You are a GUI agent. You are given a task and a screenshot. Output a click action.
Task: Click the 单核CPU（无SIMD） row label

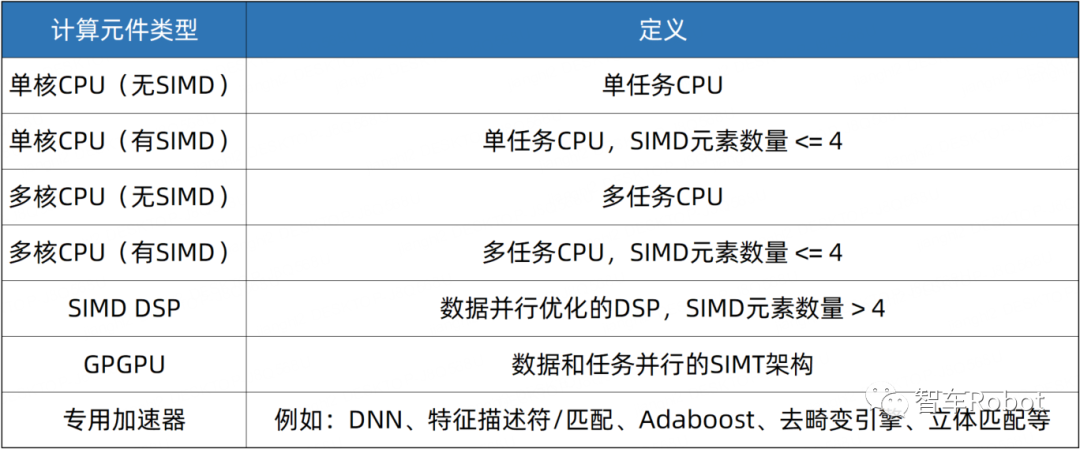coord(124,86)
